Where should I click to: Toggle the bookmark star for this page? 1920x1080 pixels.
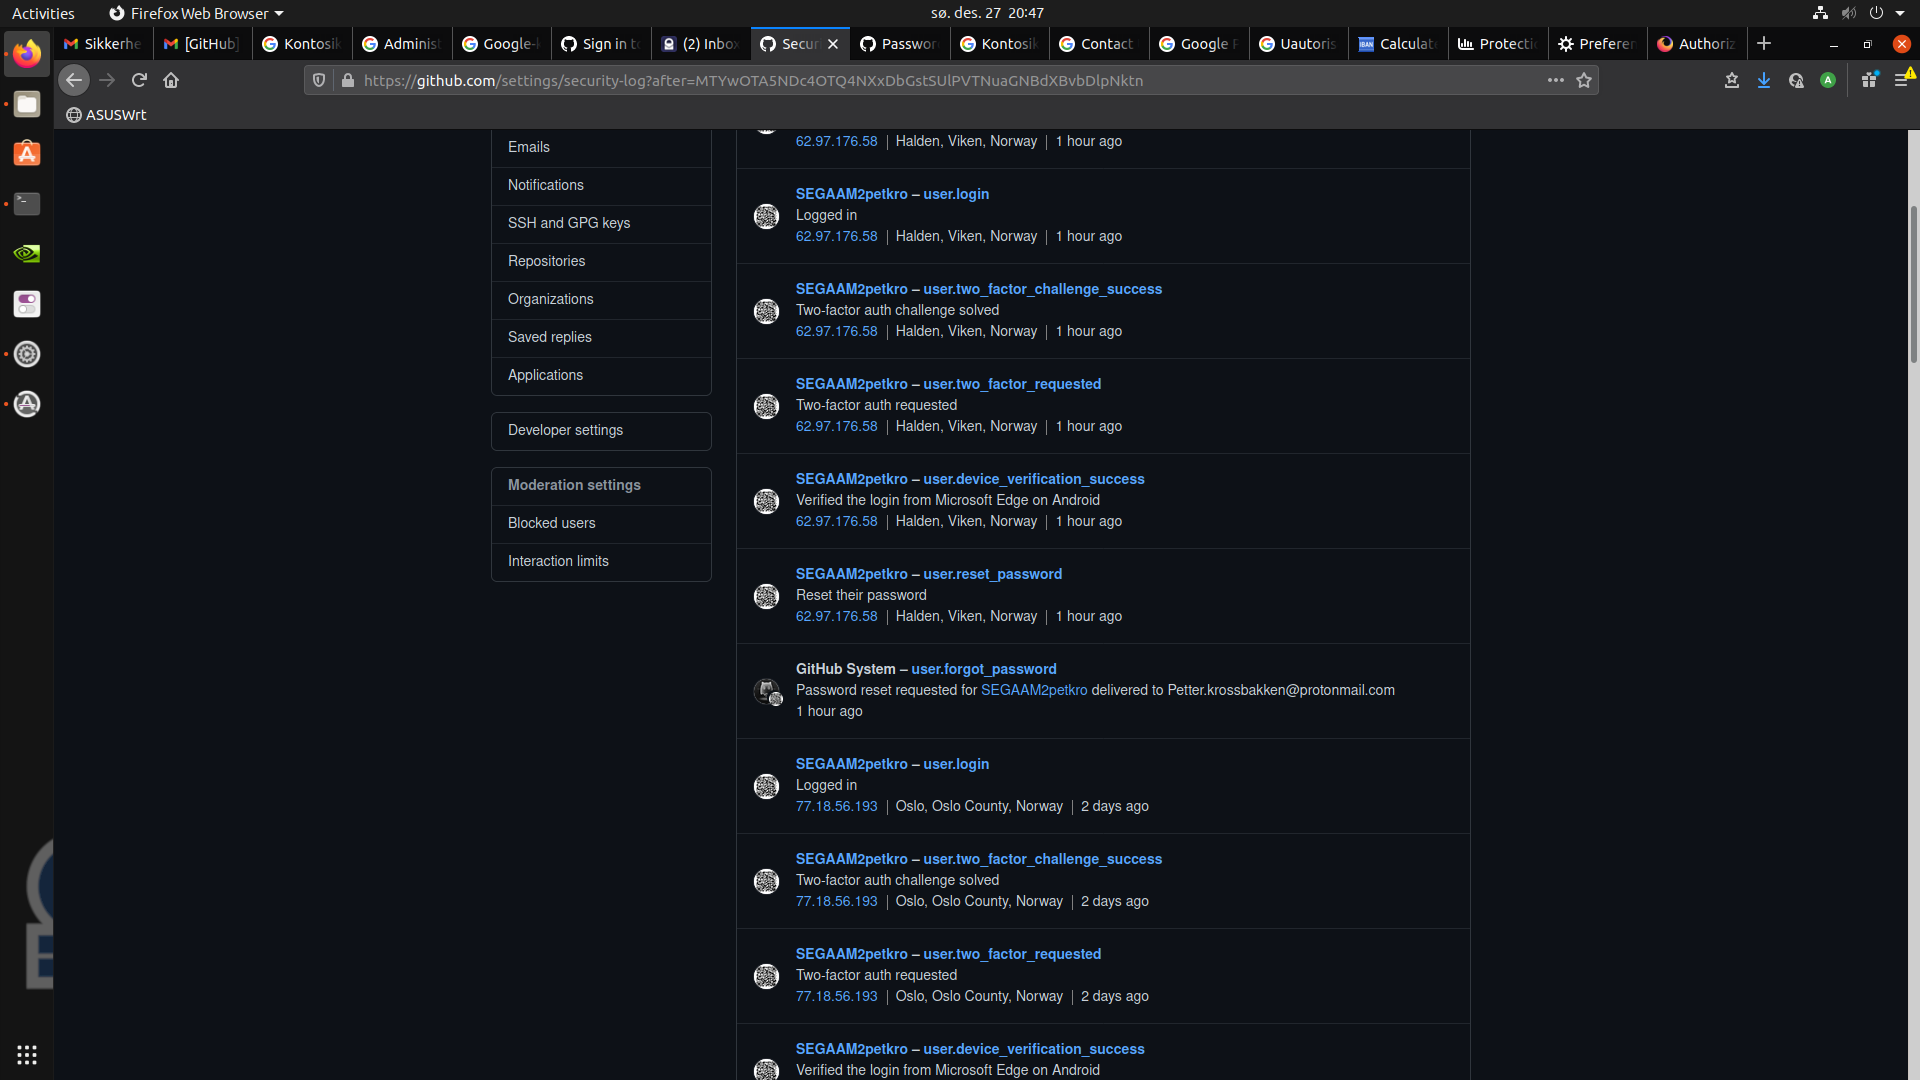(x=1584, y=80)
